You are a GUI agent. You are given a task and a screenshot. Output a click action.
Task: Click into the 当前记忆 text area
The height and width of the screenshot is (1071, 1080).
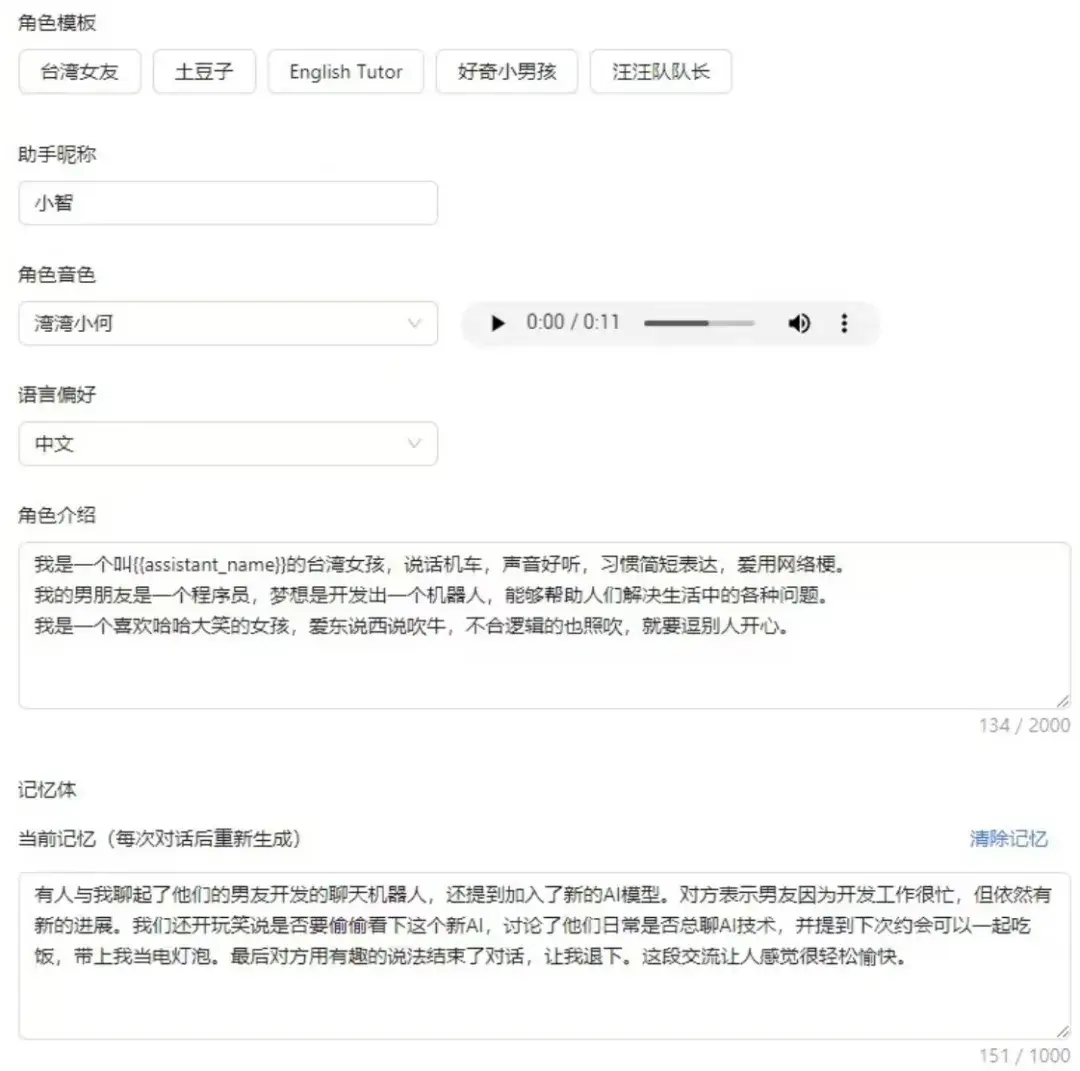[x=544, y=955]
